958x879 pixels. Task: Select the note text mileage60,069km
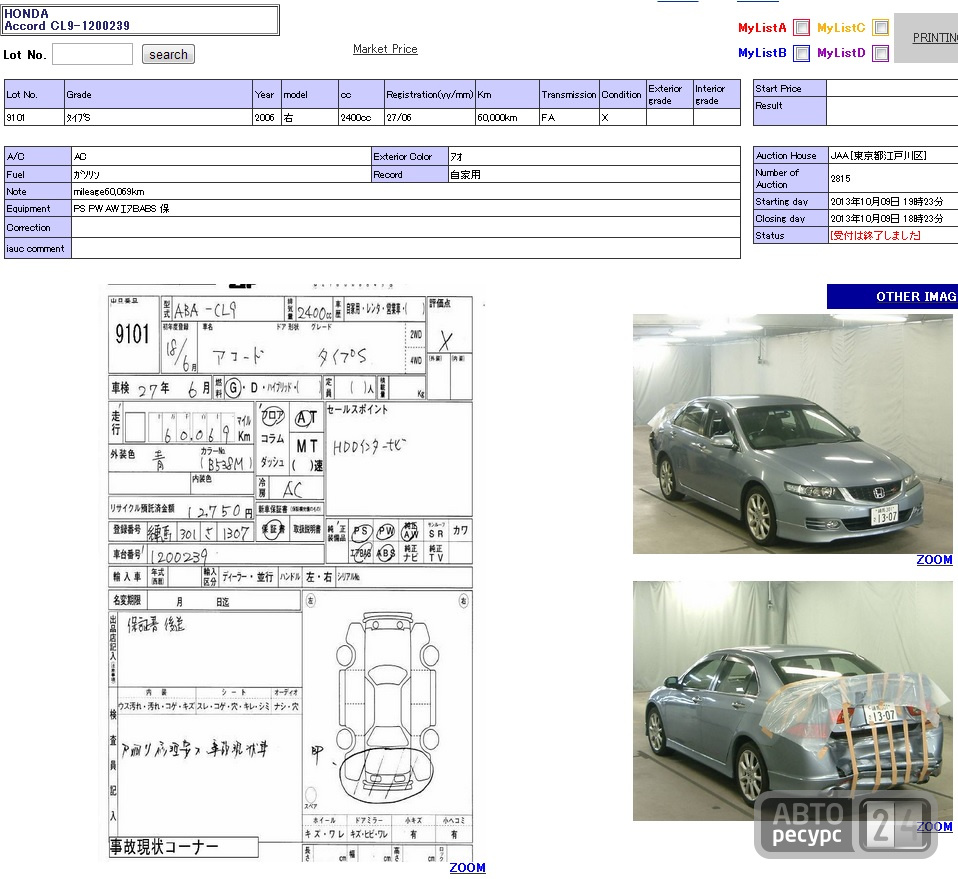(109, 192)
